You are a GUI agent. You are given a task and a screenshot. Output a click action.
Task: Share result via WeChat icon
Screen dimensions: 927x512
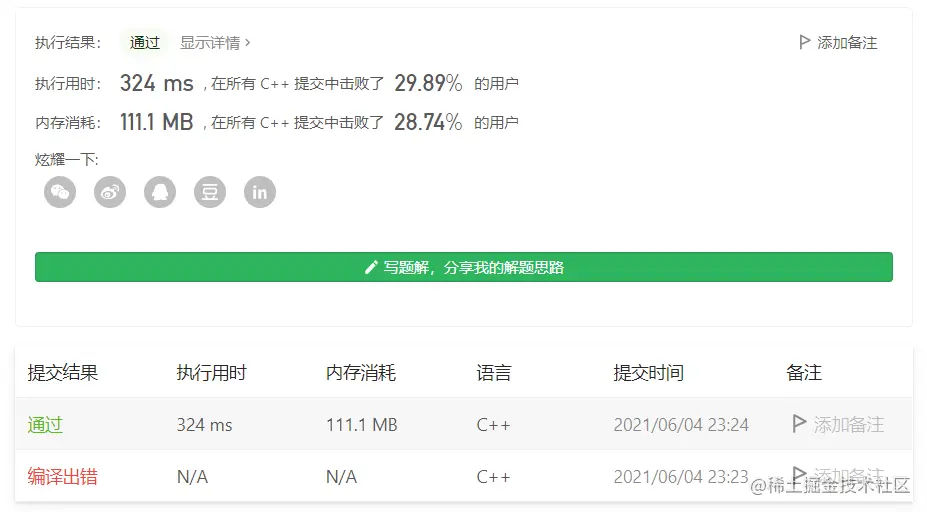point(60,192)
